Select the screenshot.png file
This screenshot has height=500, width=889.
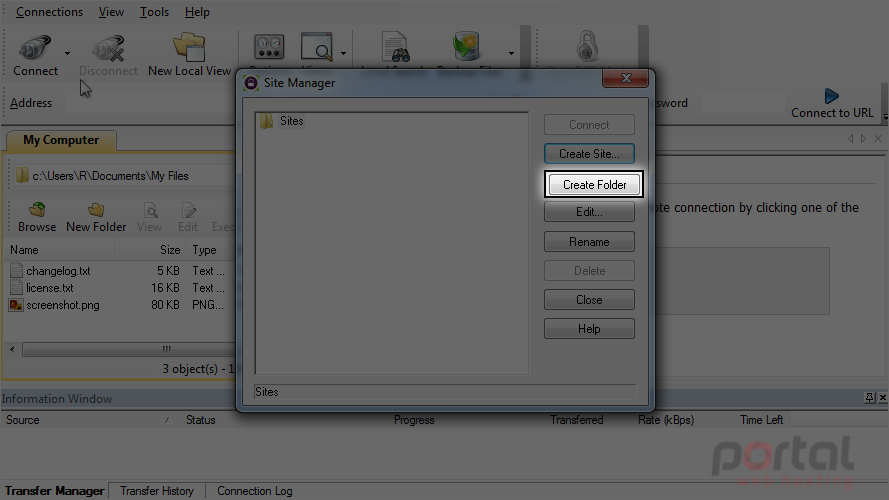click(62, 305)
